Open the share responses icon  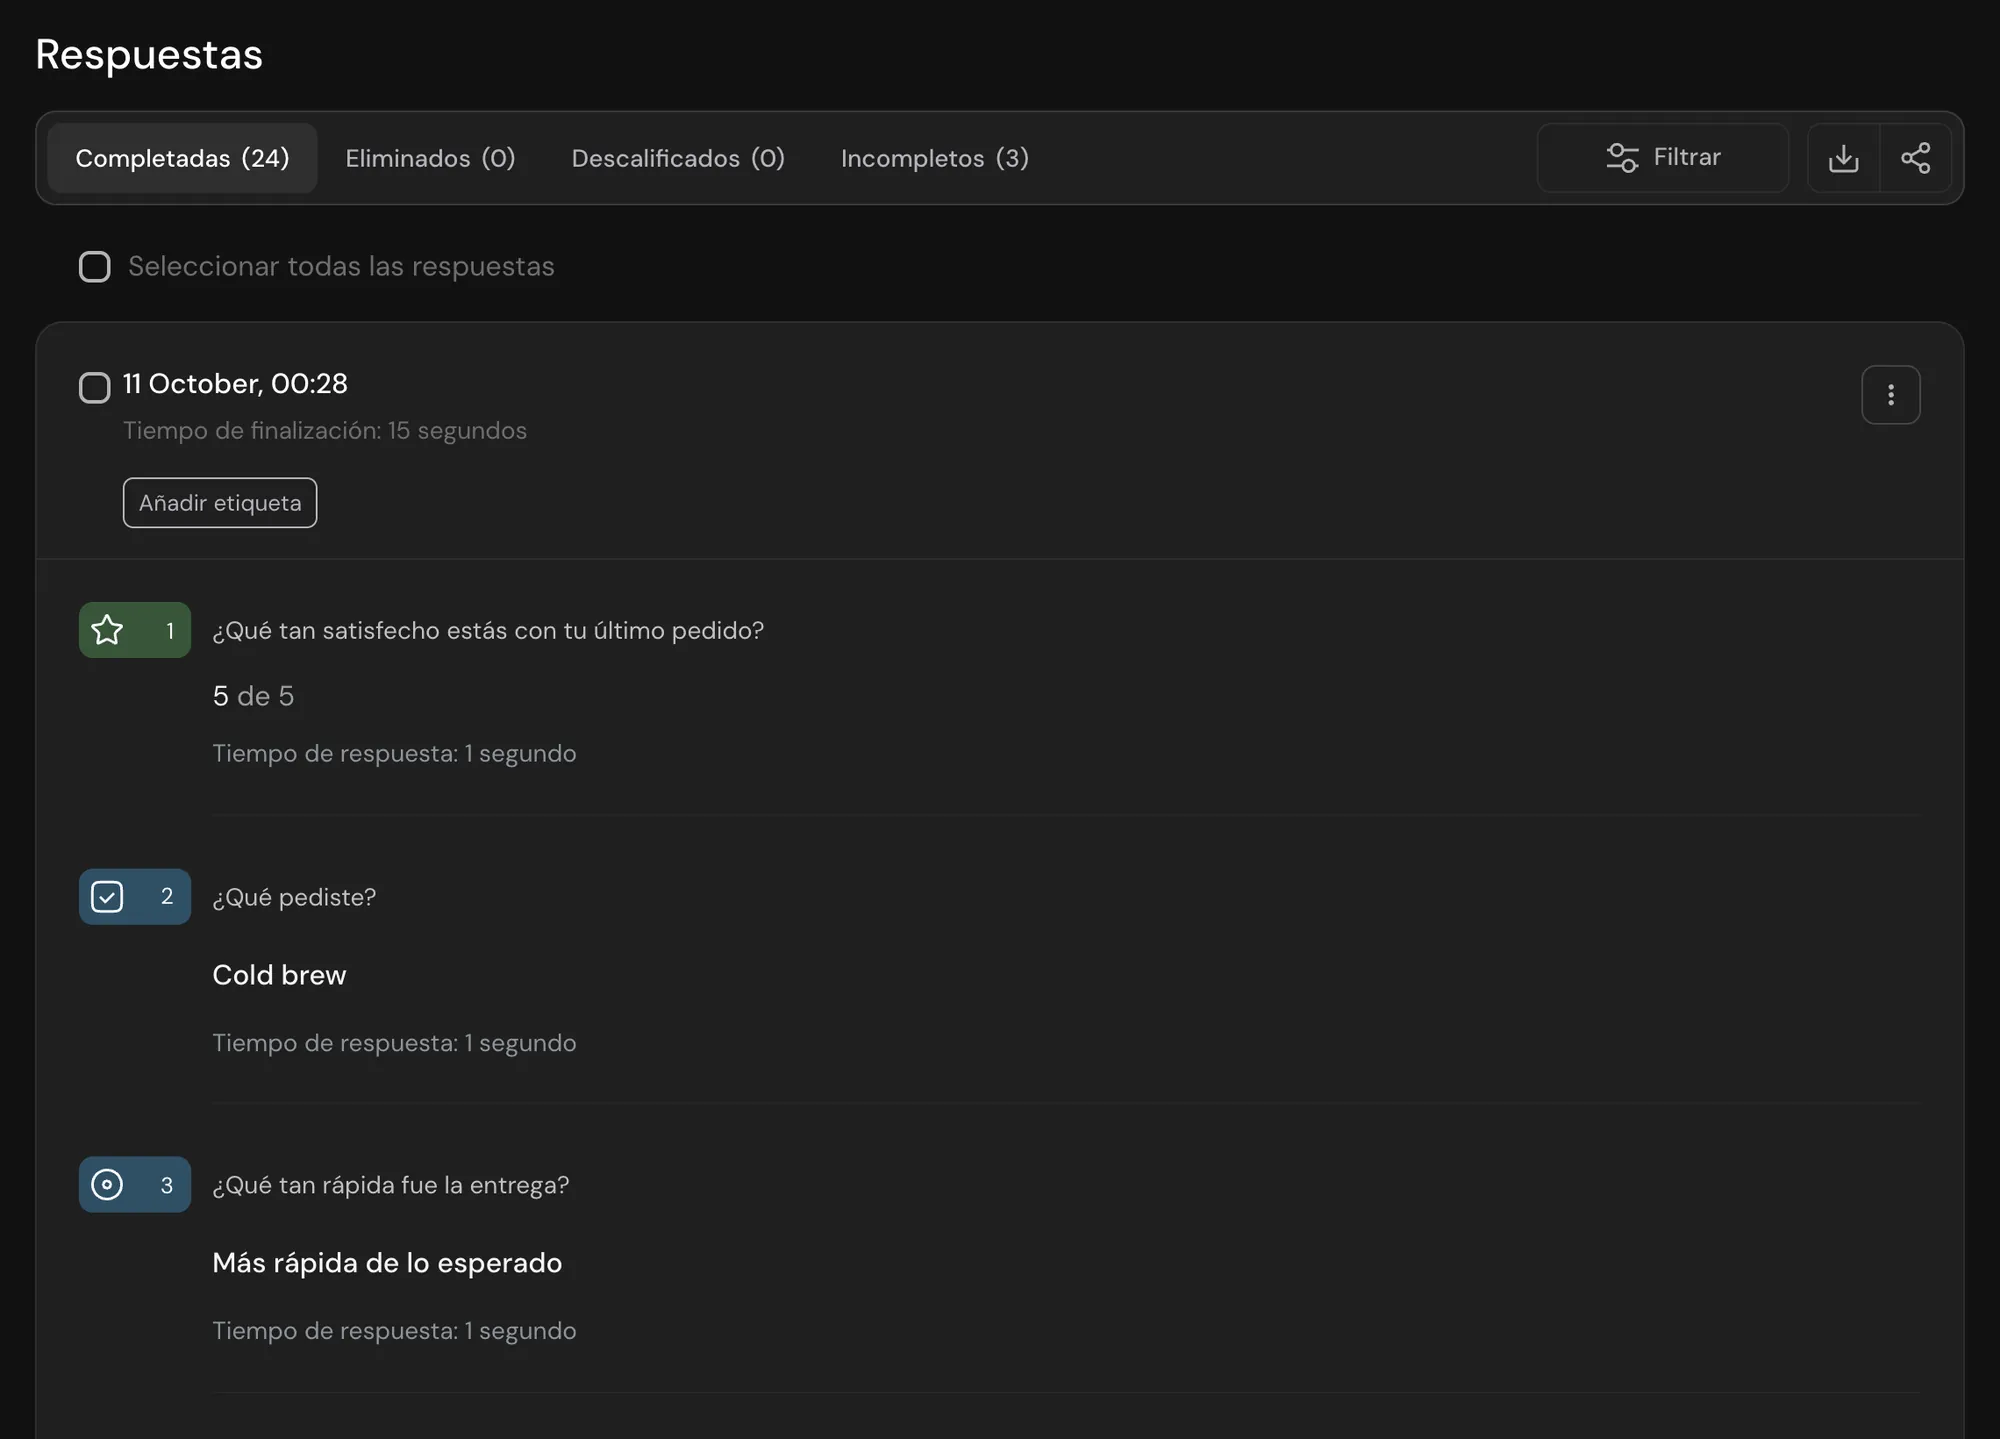(x=1915, y=158)
